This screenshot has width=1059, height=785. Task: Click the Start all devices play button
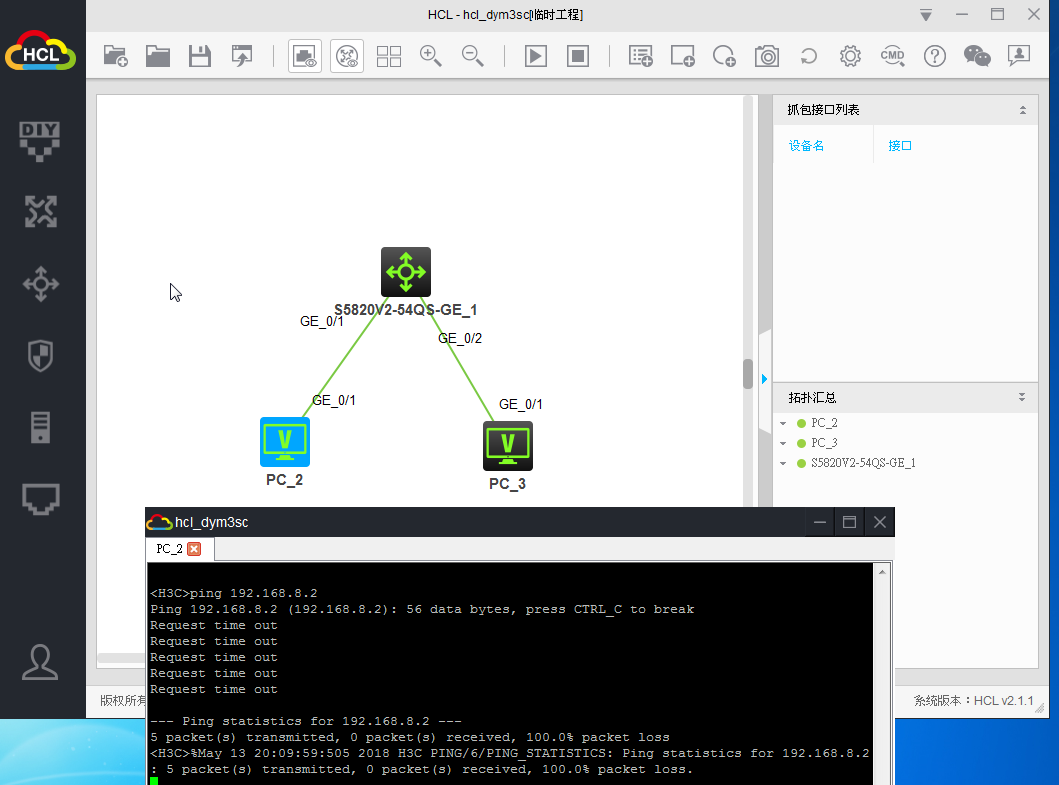point(536,56)
